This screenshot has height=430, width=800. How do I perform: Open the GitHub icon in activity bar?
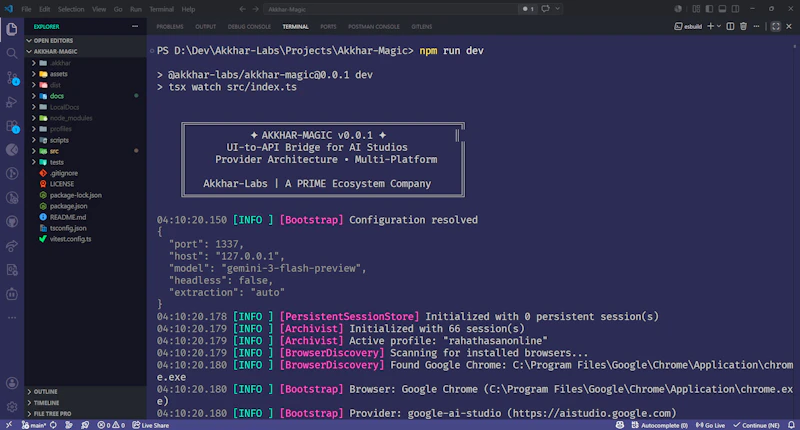coord(12,222)
